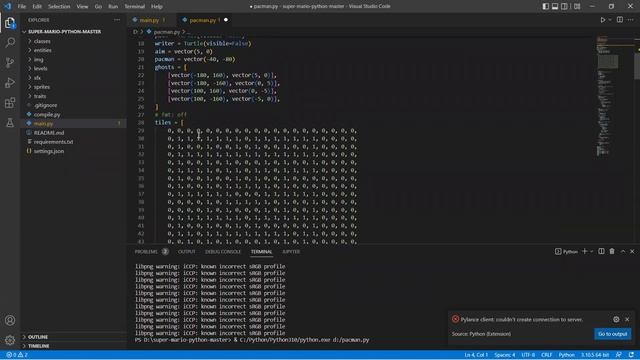Open the Testing flask icon

pyautogui.click(x=10, y=122)
